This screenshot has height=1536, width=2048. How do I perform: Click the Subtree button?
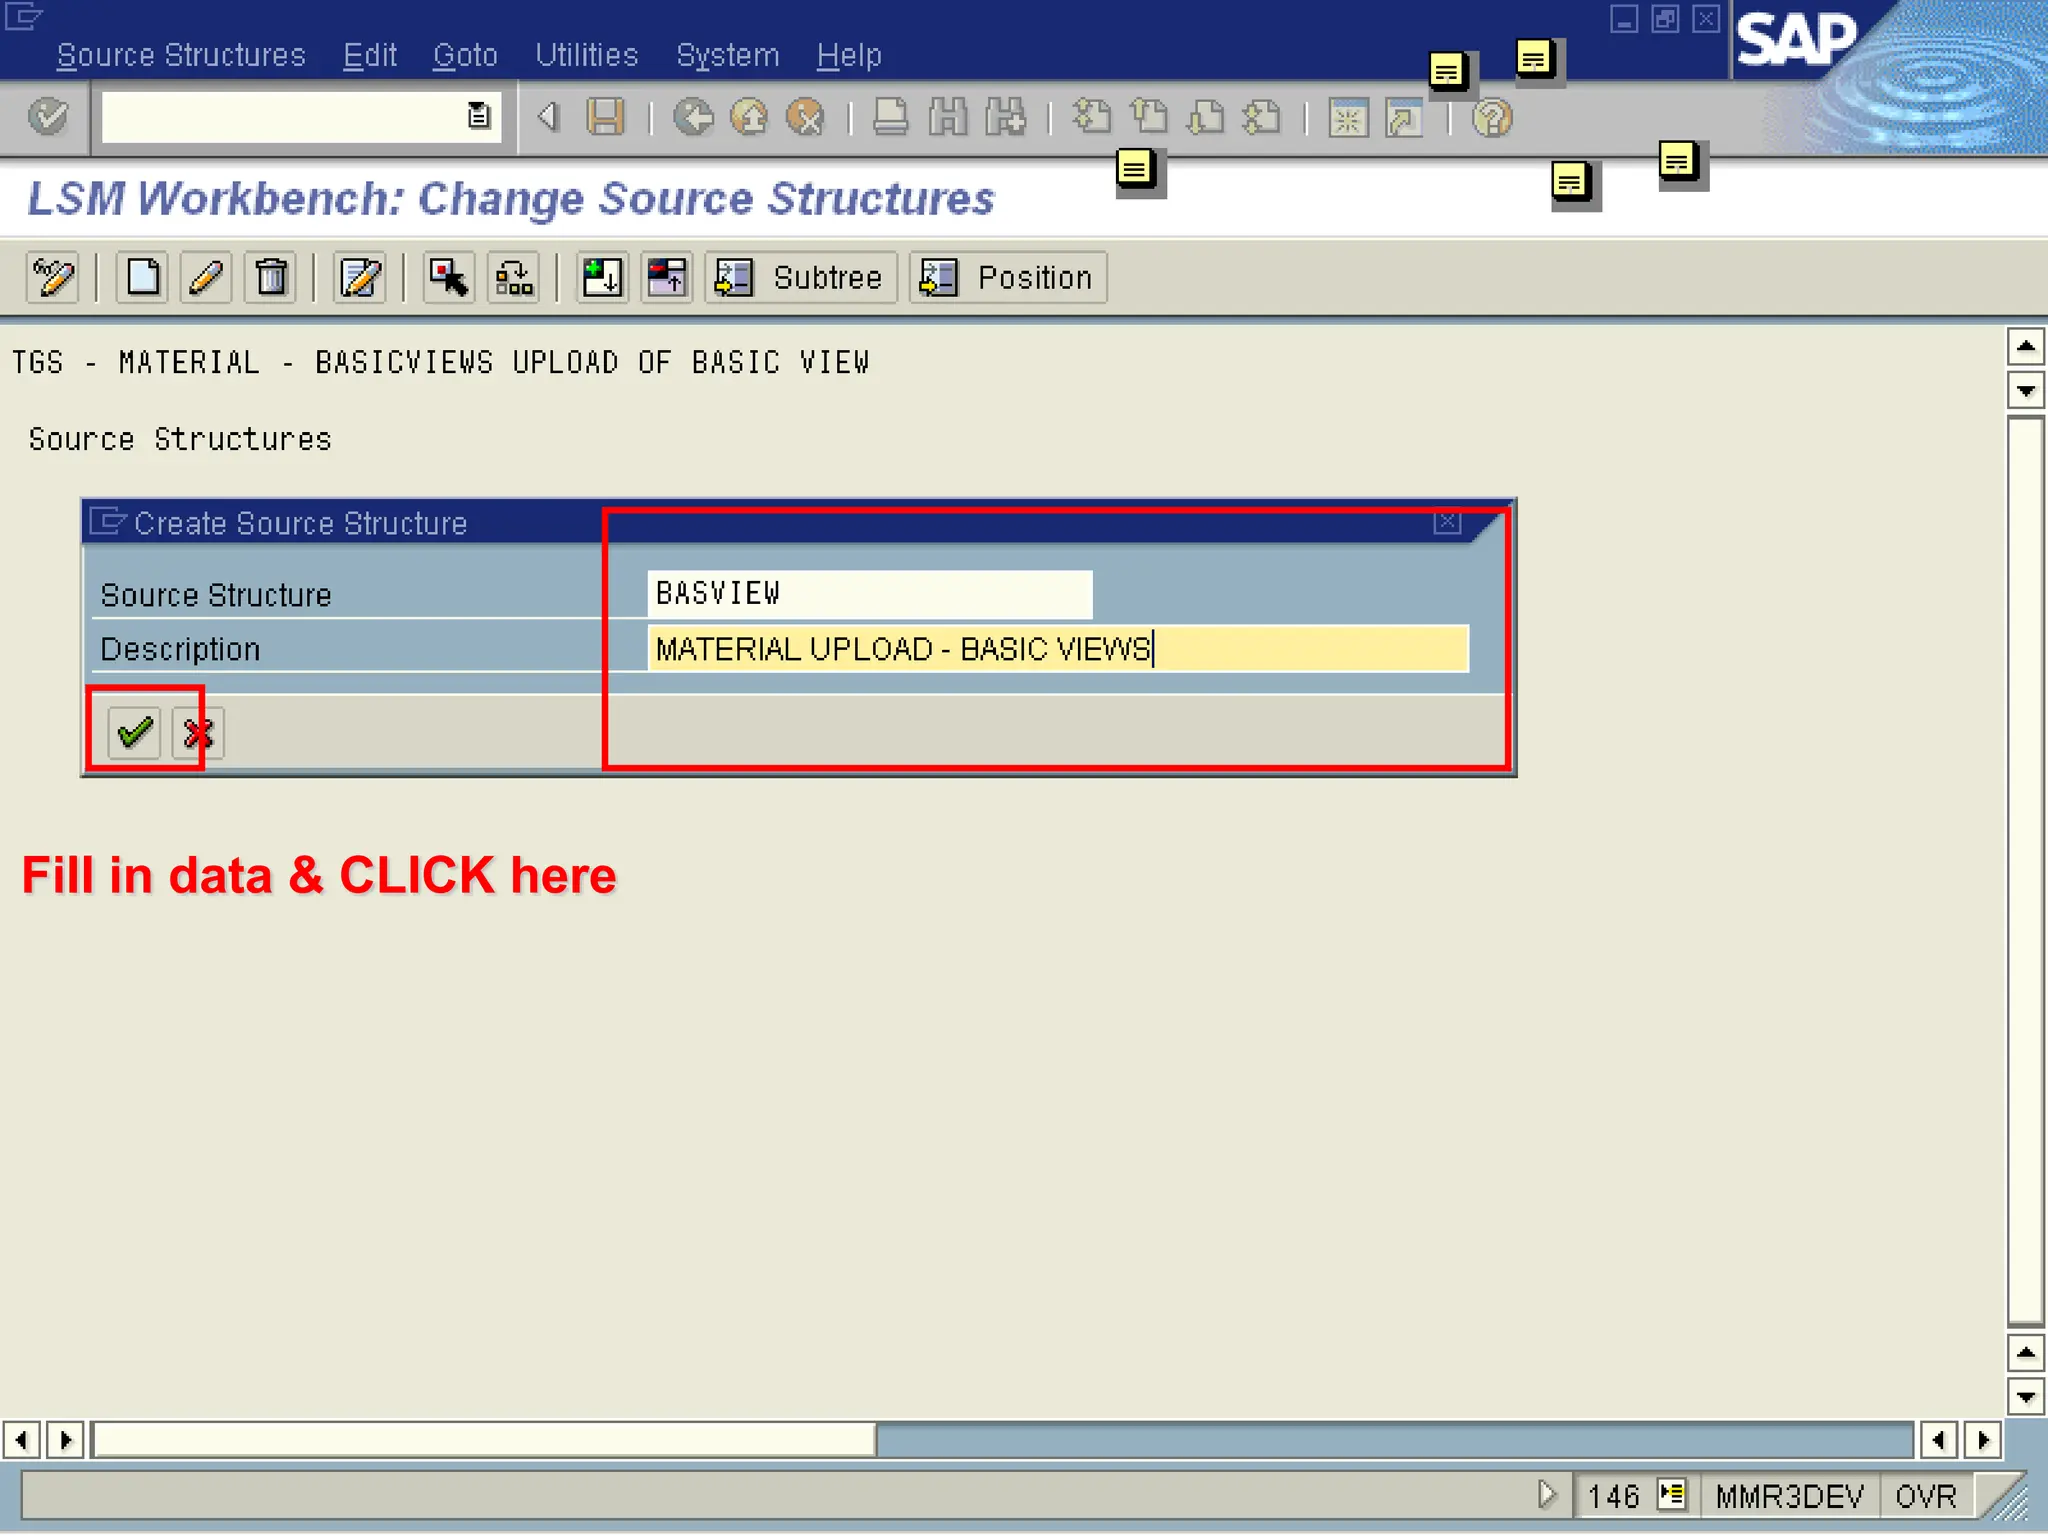[801, 277]
